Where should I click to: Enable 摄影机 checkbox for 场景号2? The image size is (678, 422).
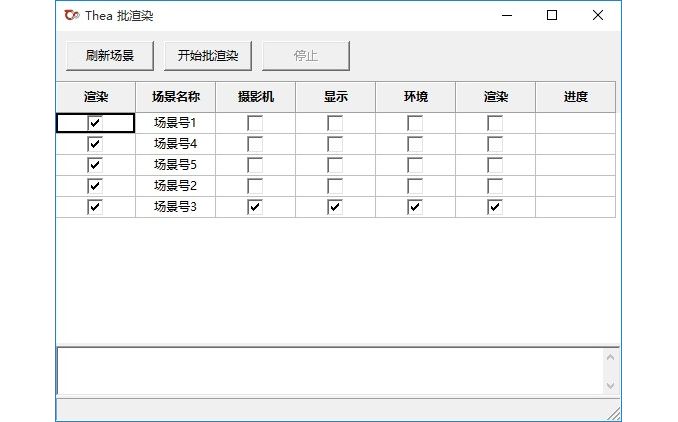pyautogui.click(x=255, y=186)
